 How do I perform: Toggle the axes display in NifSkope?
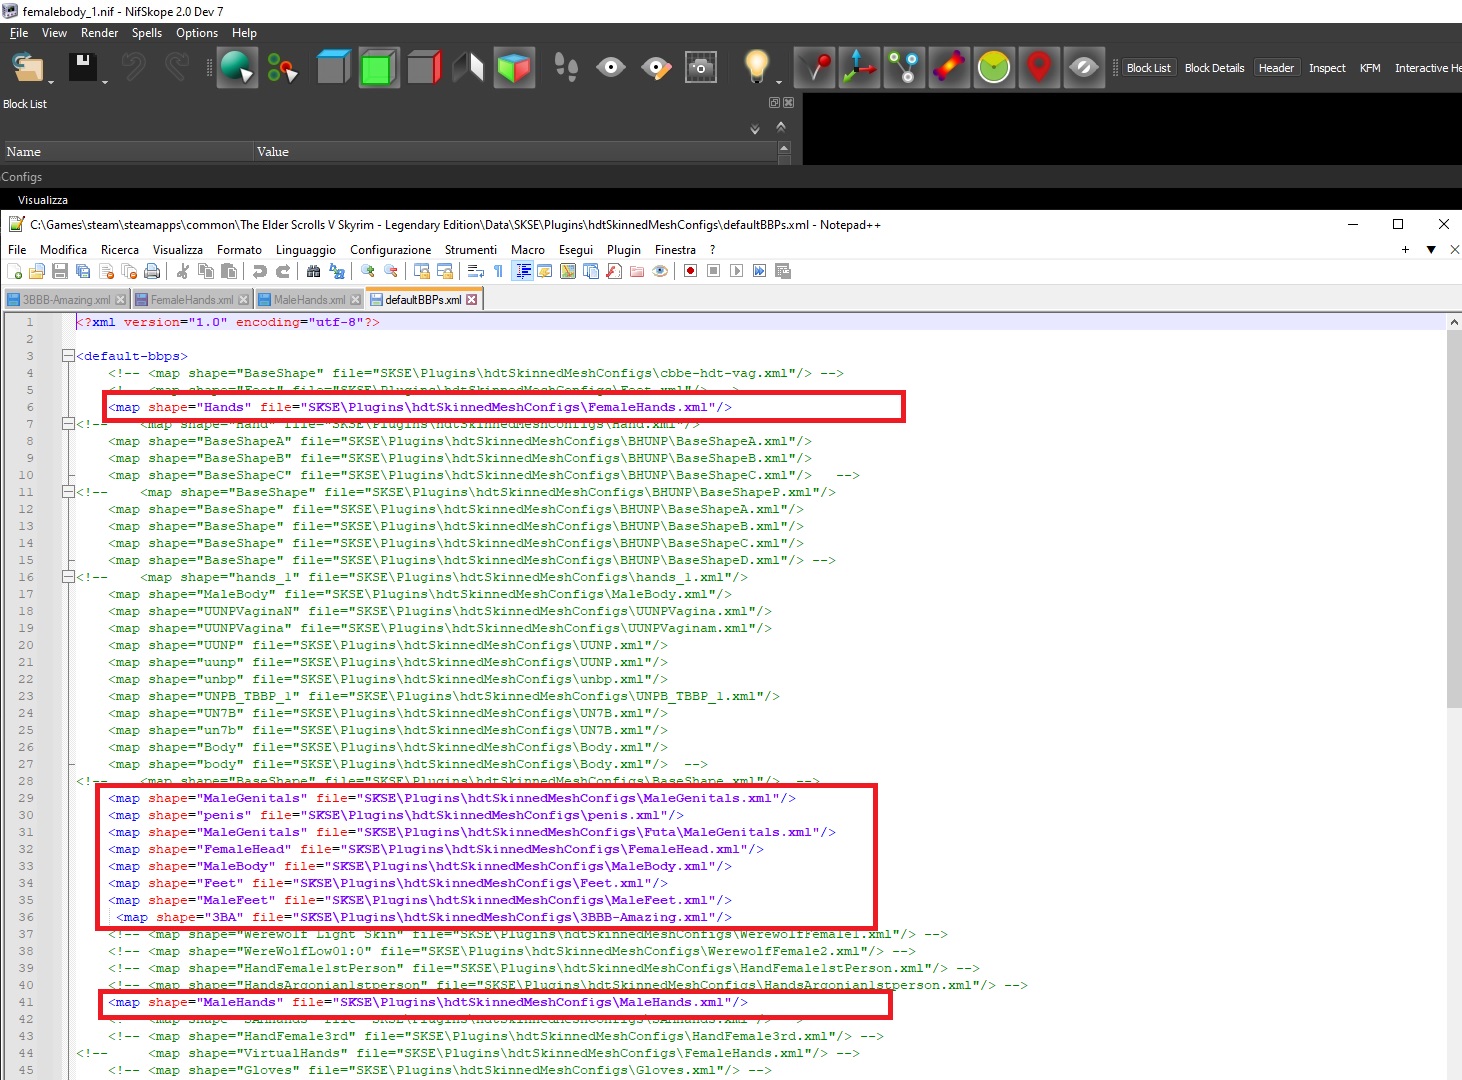pyautogui.click(x=859, y=68)
